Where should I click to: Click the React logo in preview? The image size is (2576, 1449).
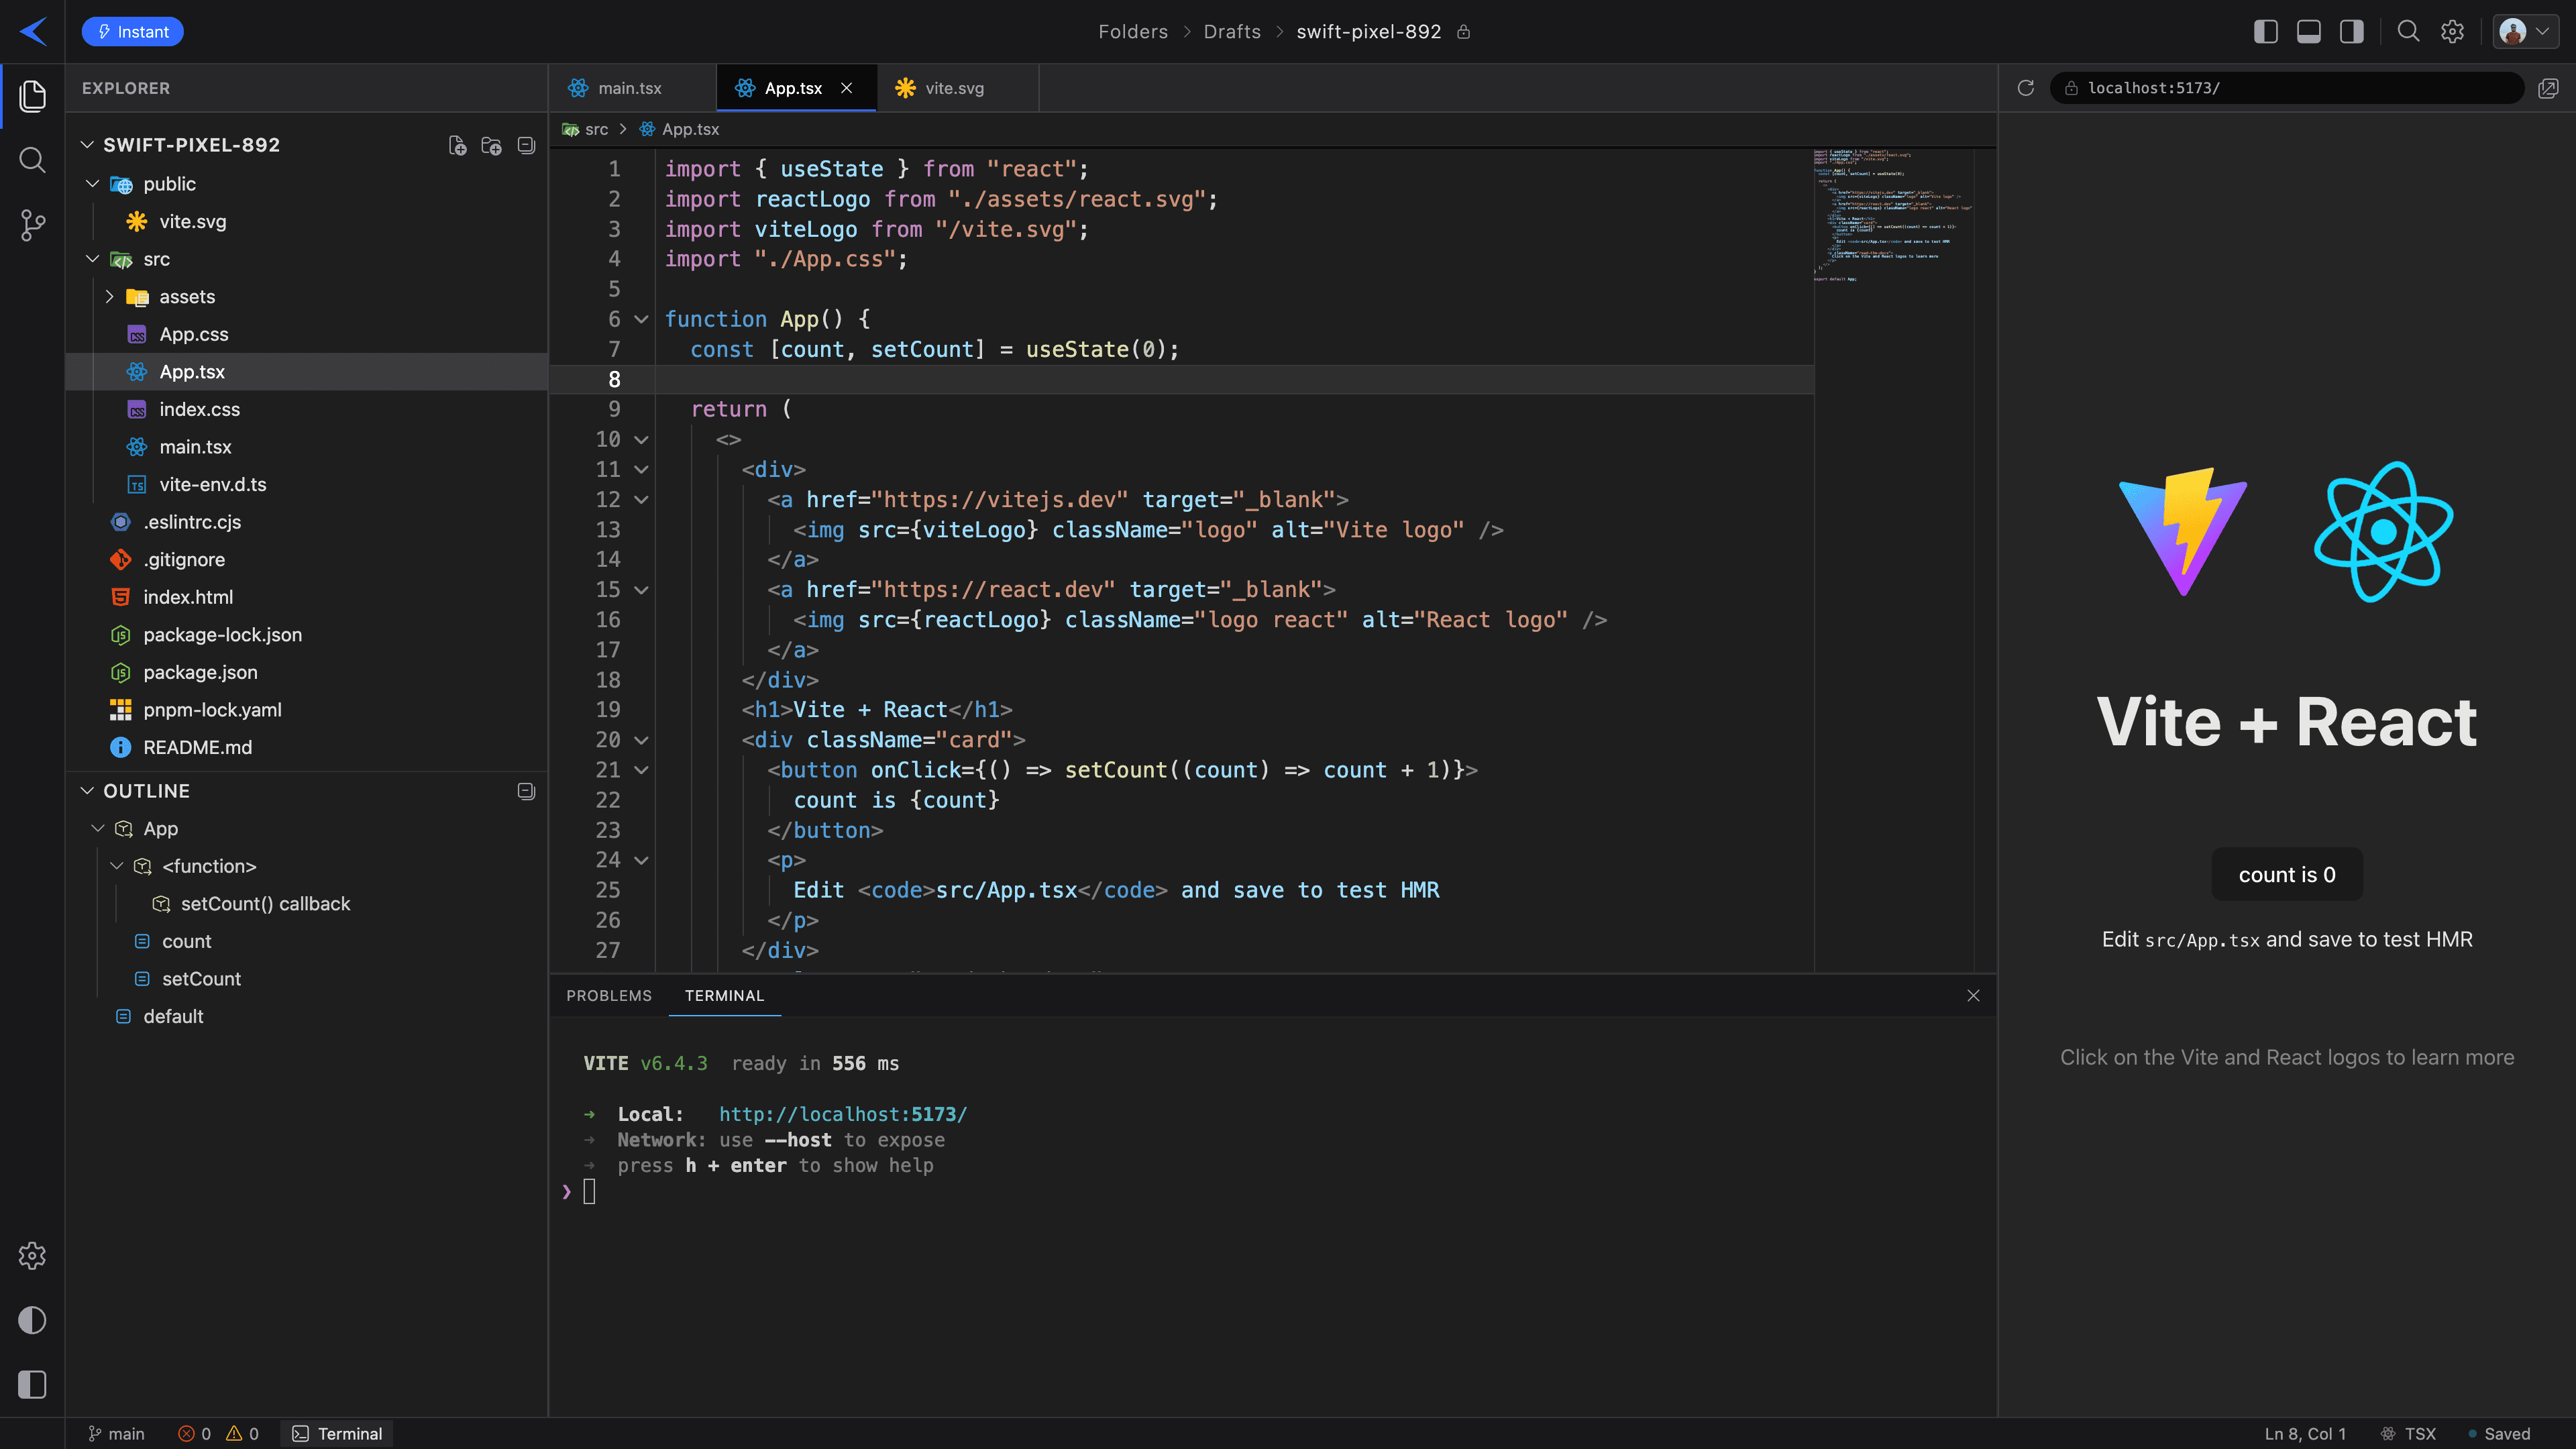coord(2383,532)
